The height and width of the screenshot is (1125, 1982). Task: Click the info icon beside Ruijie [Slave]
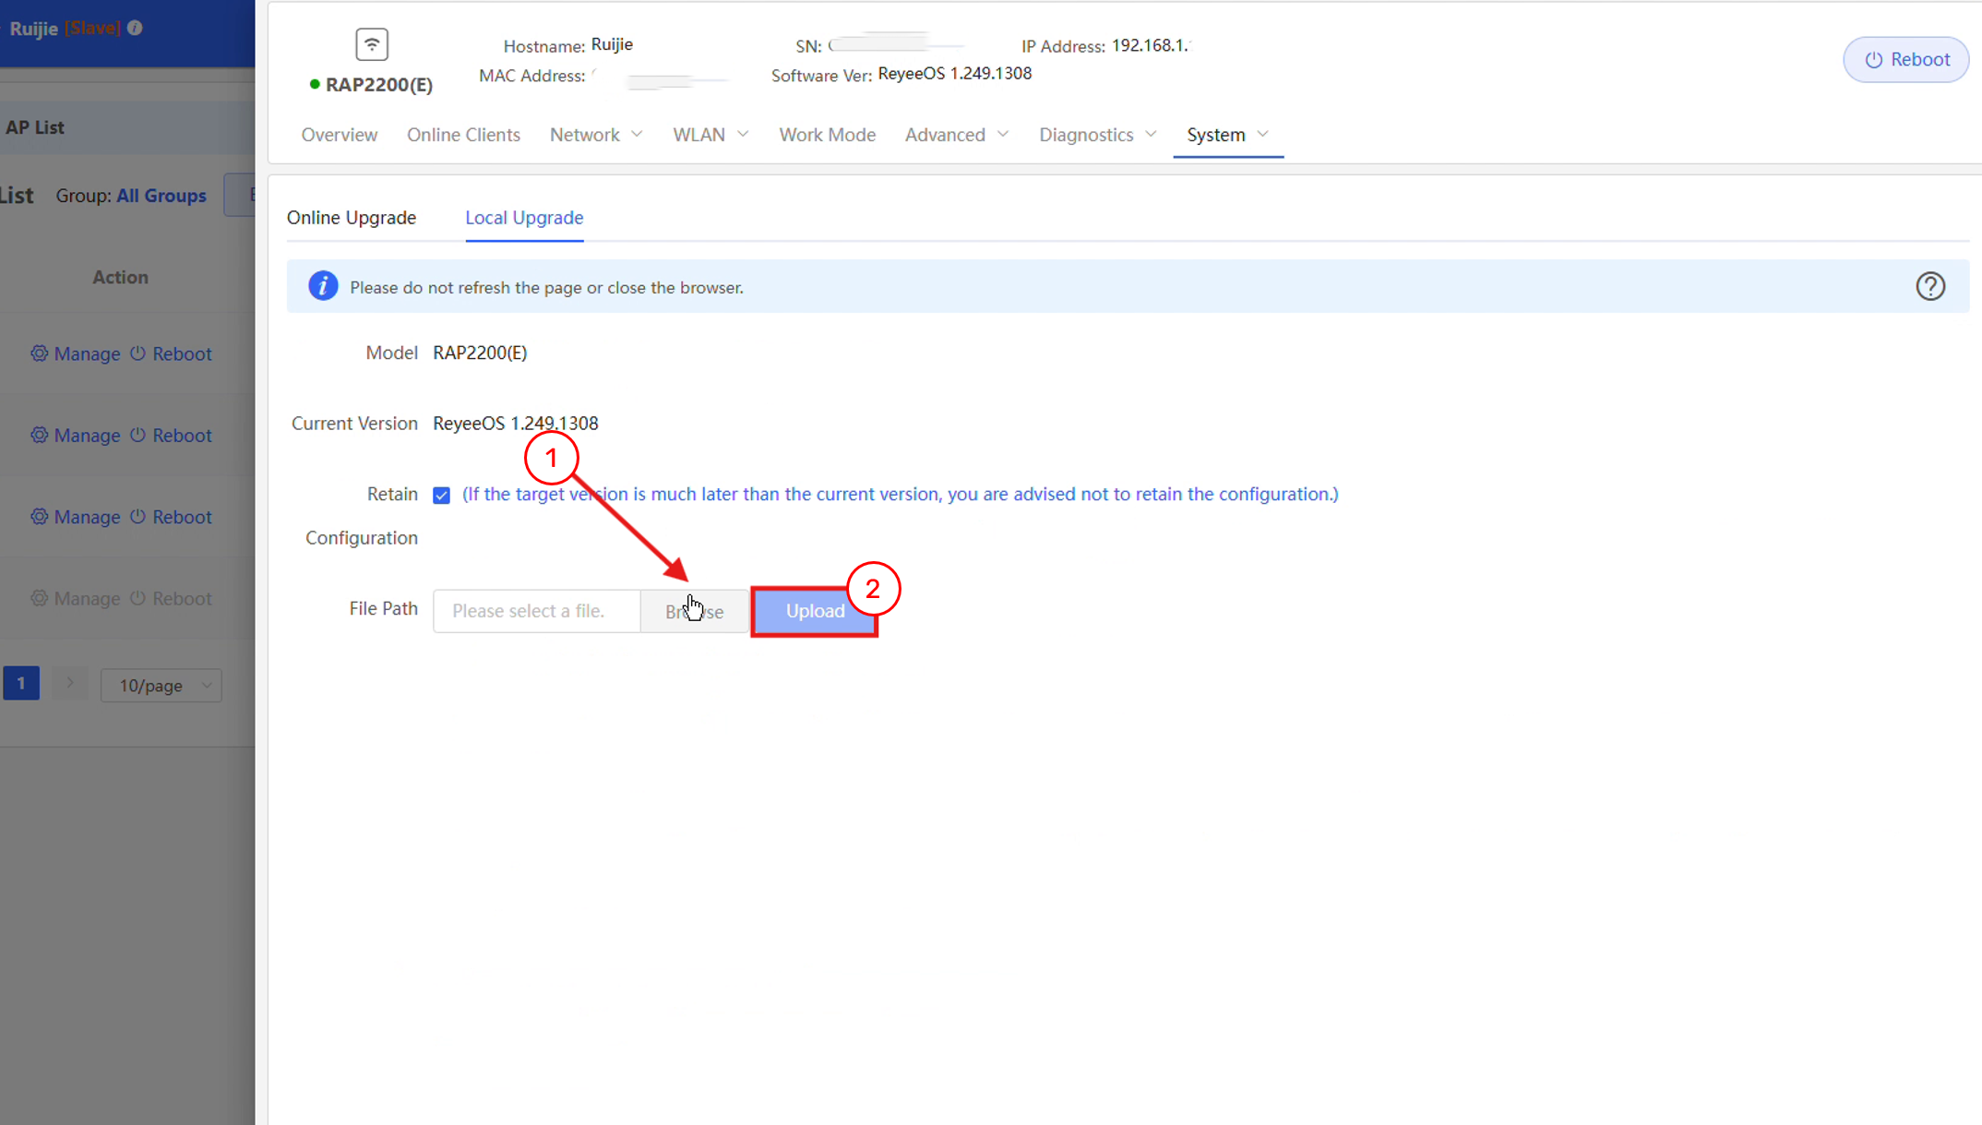pos(135,28)
